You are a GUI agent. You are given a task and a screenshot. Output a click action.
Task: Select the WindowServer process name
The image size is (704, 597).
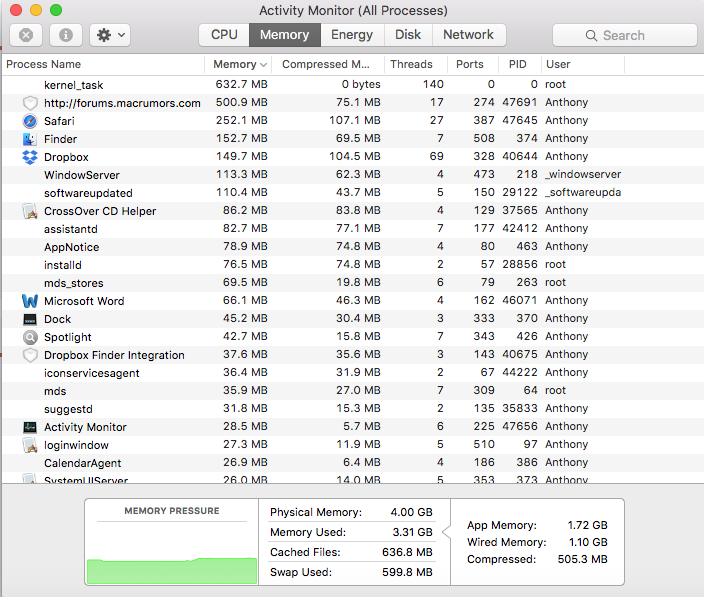pyautogui.click(x=82, y=175)
